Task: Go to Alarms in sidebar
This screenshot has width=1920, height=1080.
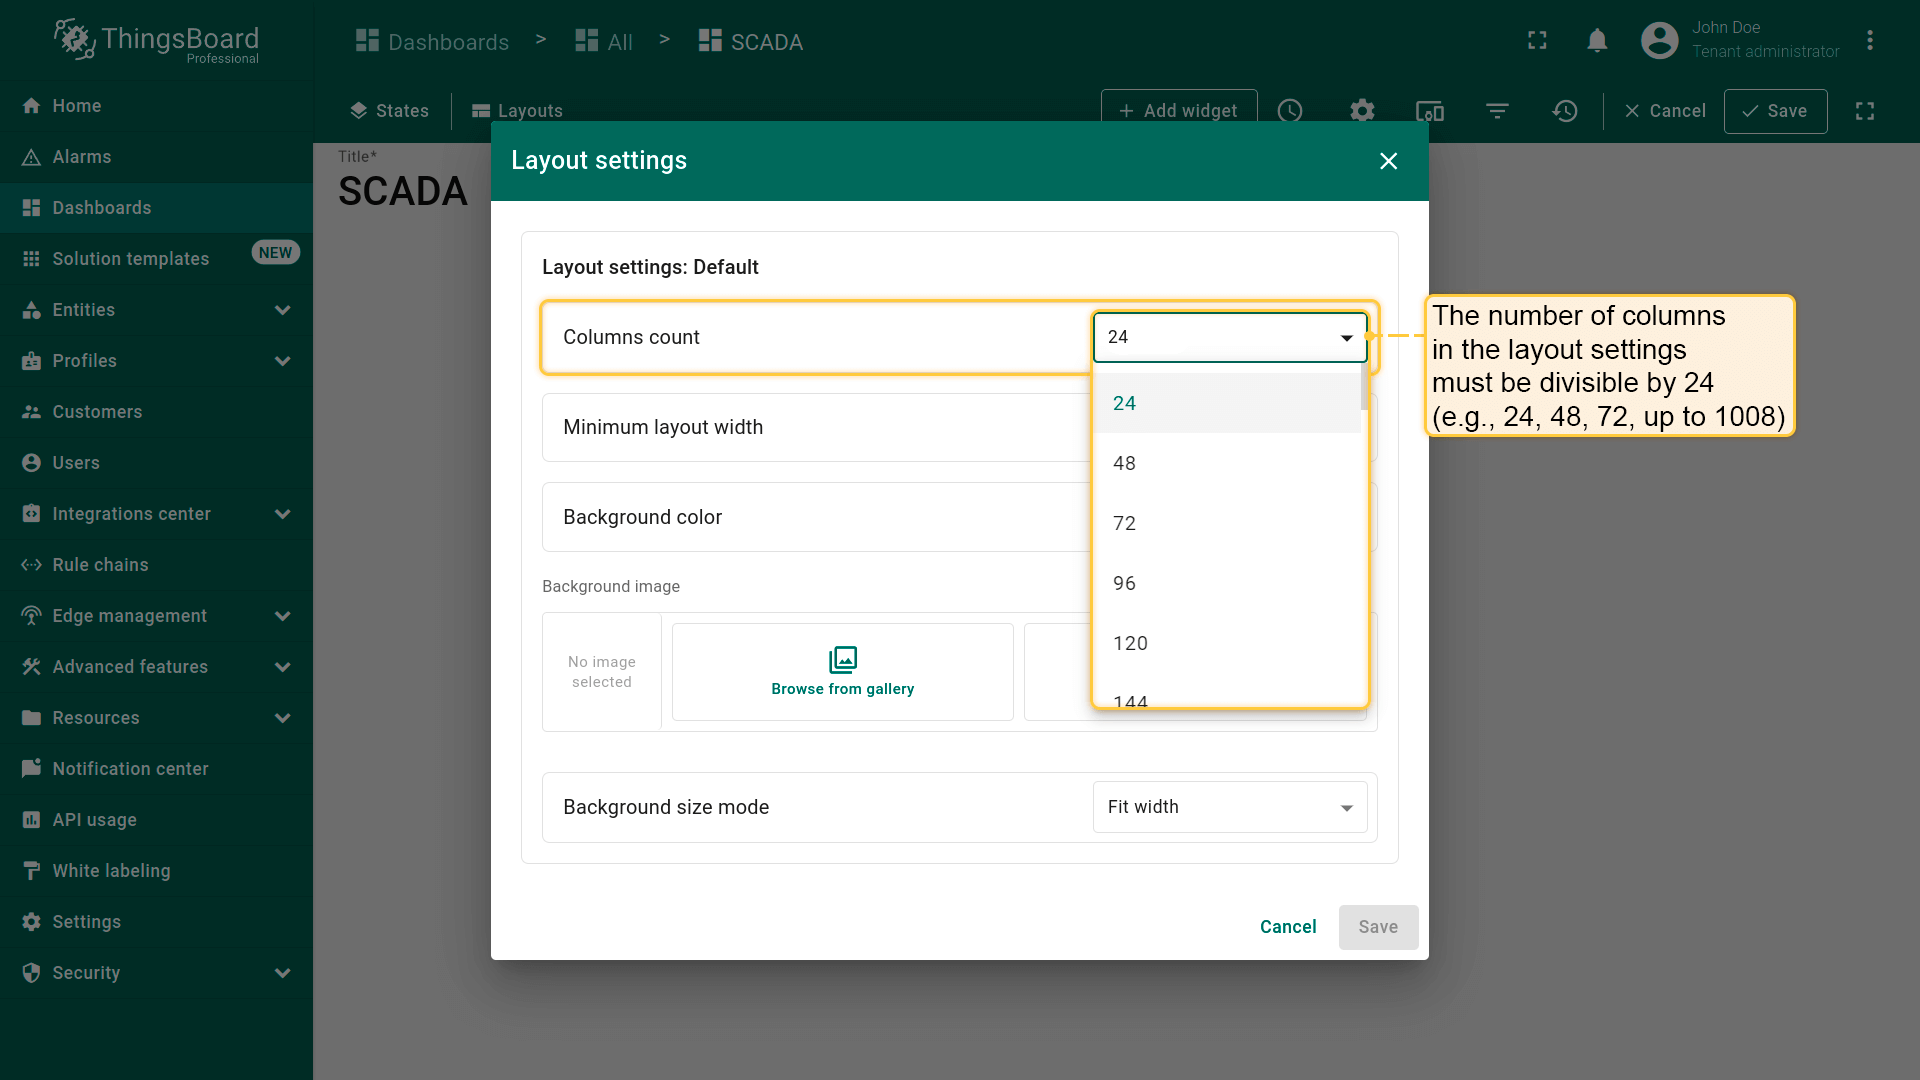Action: 82,157
